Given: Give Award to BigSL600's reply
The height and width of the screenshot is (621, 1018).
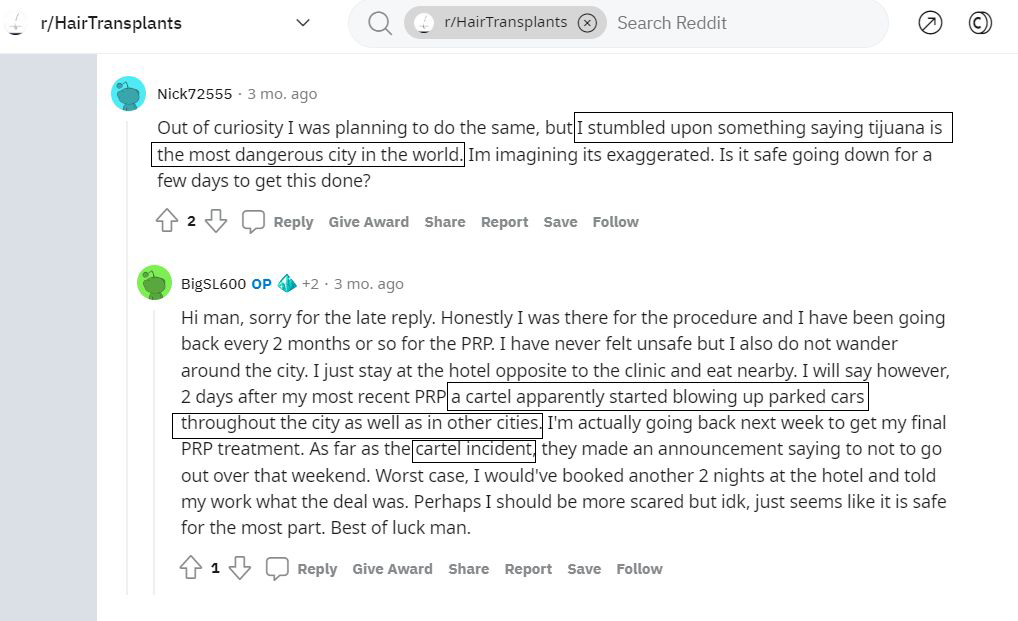Looking at the screenshot, I should (392, 569).
